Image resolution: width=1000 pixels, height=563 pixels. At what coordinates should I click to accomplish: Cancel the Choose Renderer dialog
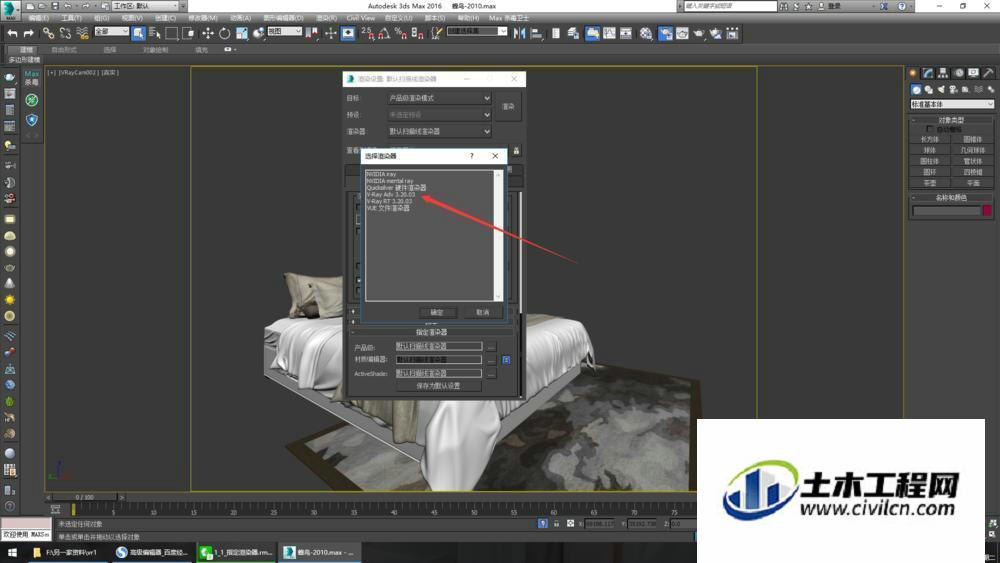click(483, 312)
